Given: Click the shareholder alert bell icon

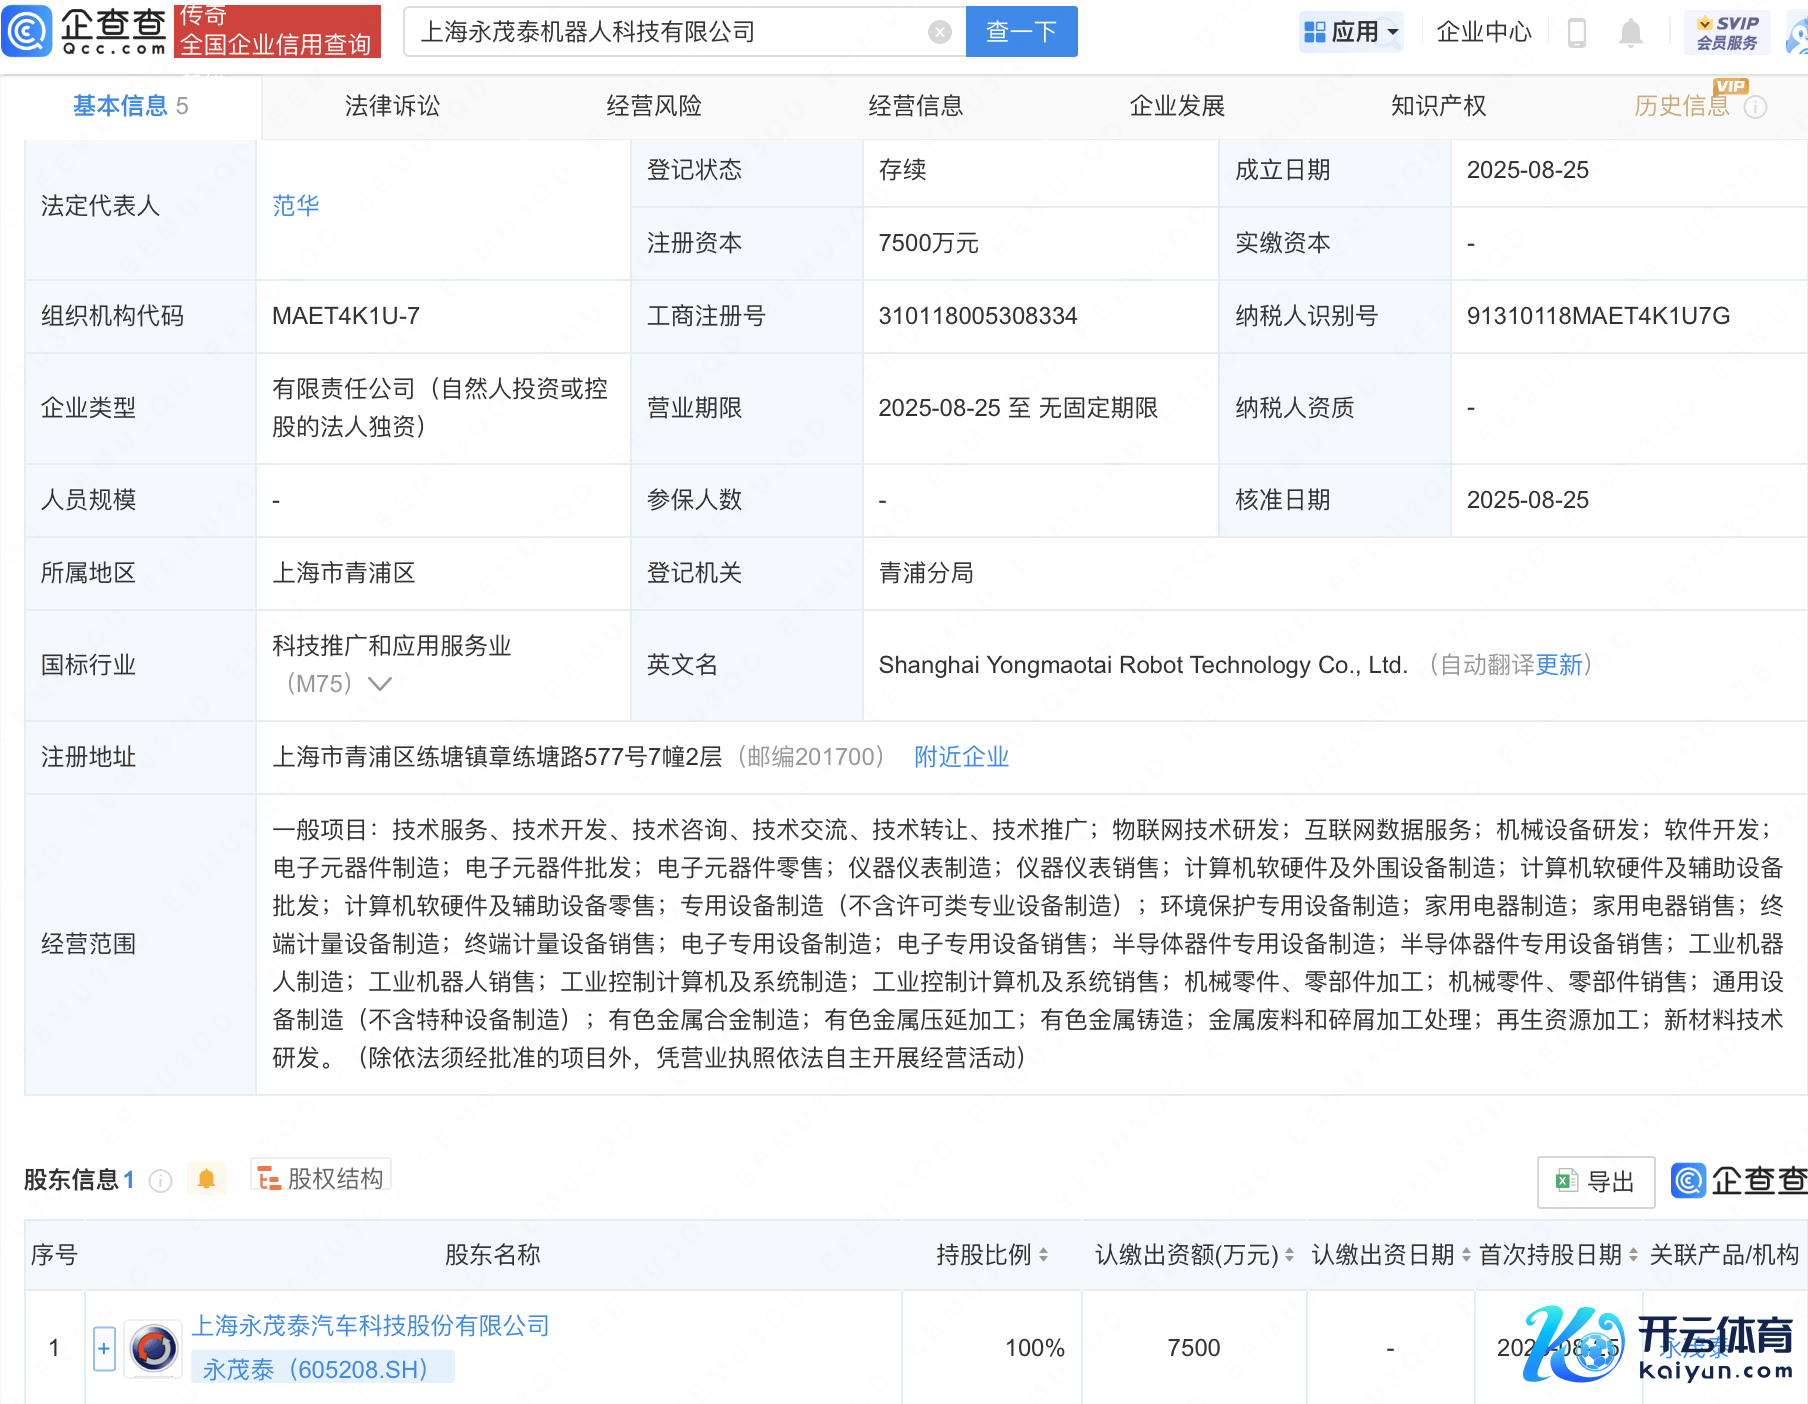Looking at the screenshot, I should coord(207,1180).
